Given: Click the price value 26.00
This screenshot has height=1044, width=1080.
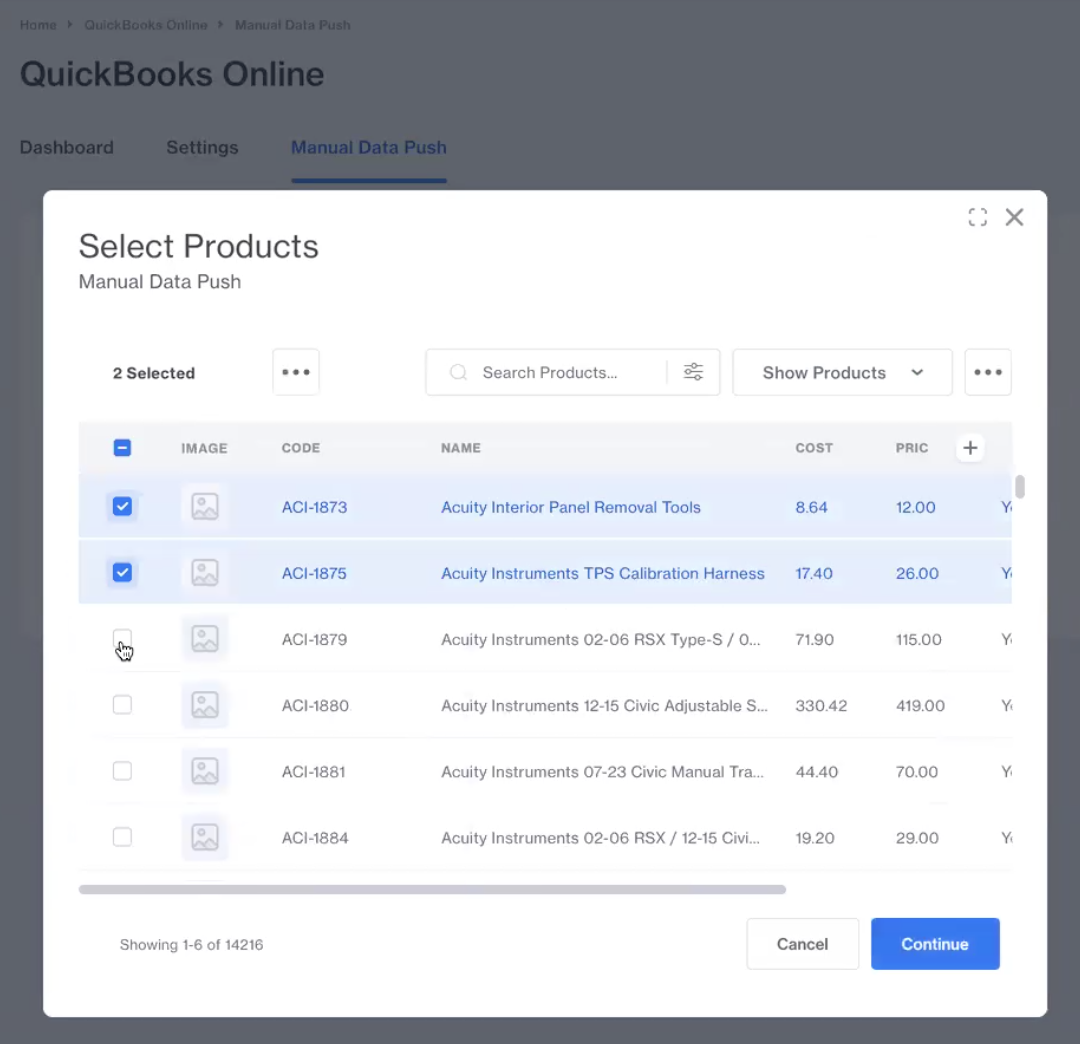Looking at the screenshot, I should pos(917,573).
